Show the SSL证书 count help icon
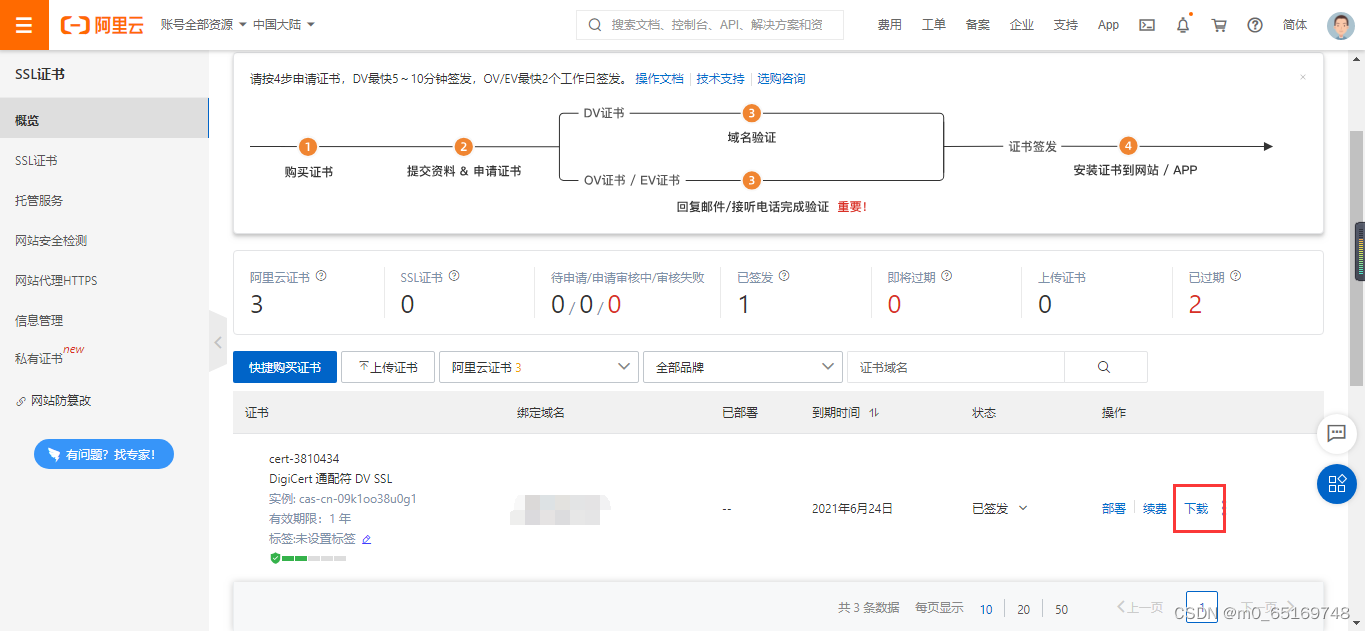 pos(454,276)
